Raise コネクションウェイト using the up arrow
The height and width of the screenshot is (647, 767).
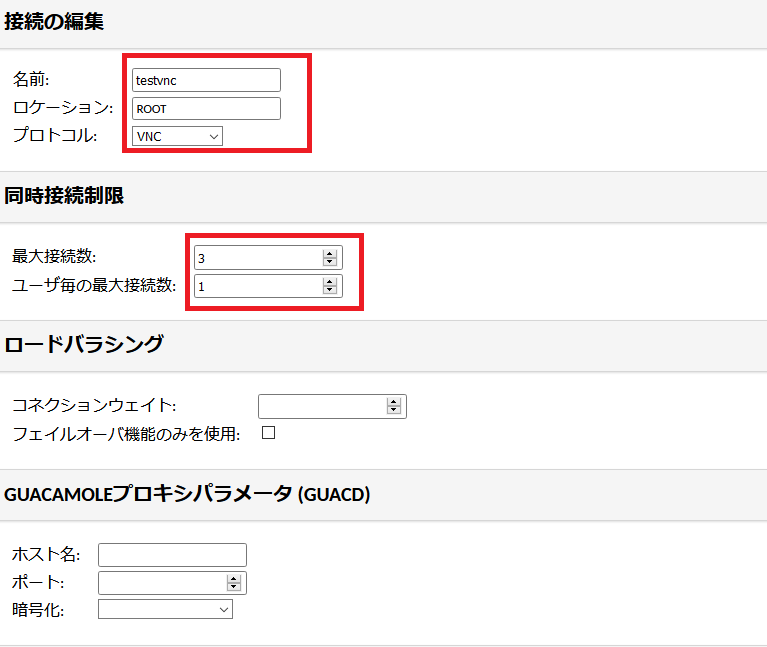click(394, 402)
